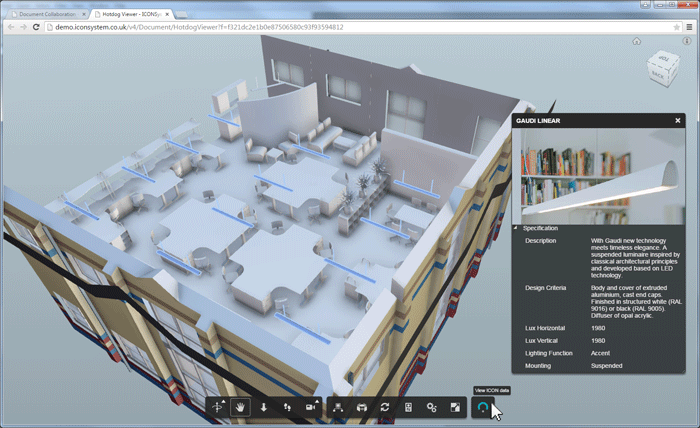Screen dimensions: 700x428
Task: Switch to the Document Collaboration tab
Action: tap(45, 14)
